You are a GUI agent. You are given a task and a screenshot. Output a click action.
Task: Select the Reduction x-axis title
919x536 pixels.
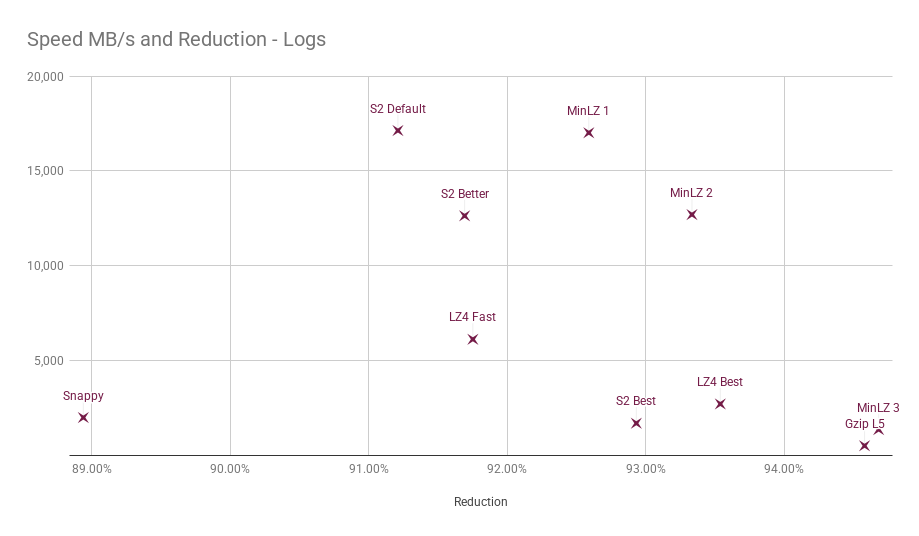[481, 502]
